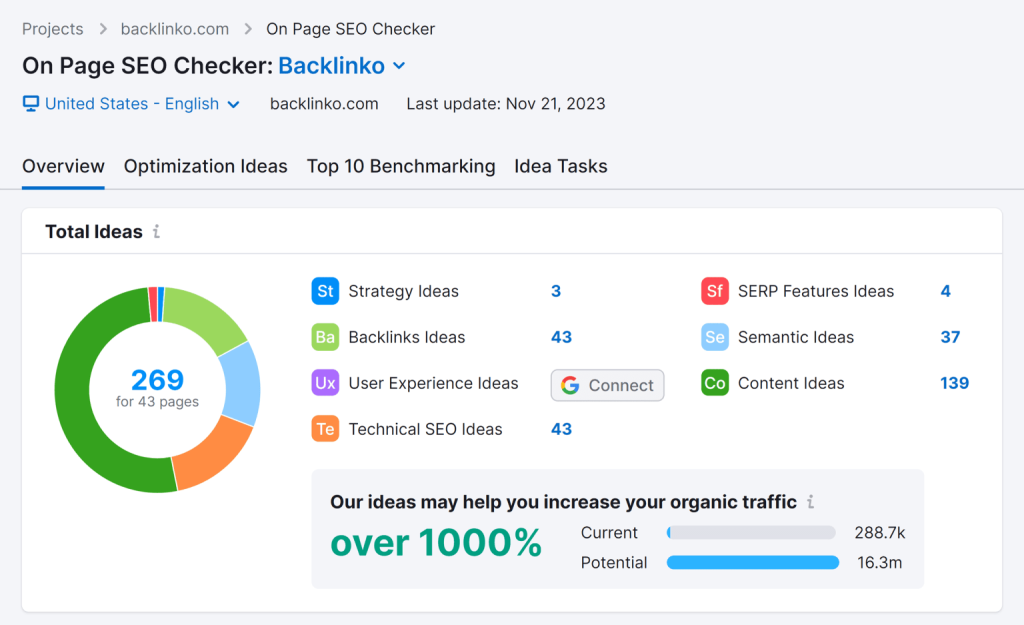Click the info icon beside organic traffic heading
1024x625 pixels.
point(811,502)
